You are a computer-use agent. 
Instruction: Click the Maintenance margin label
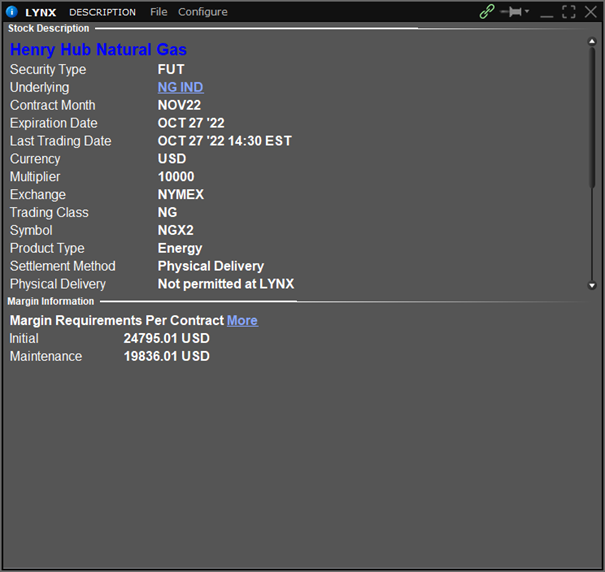coord(46,356)
